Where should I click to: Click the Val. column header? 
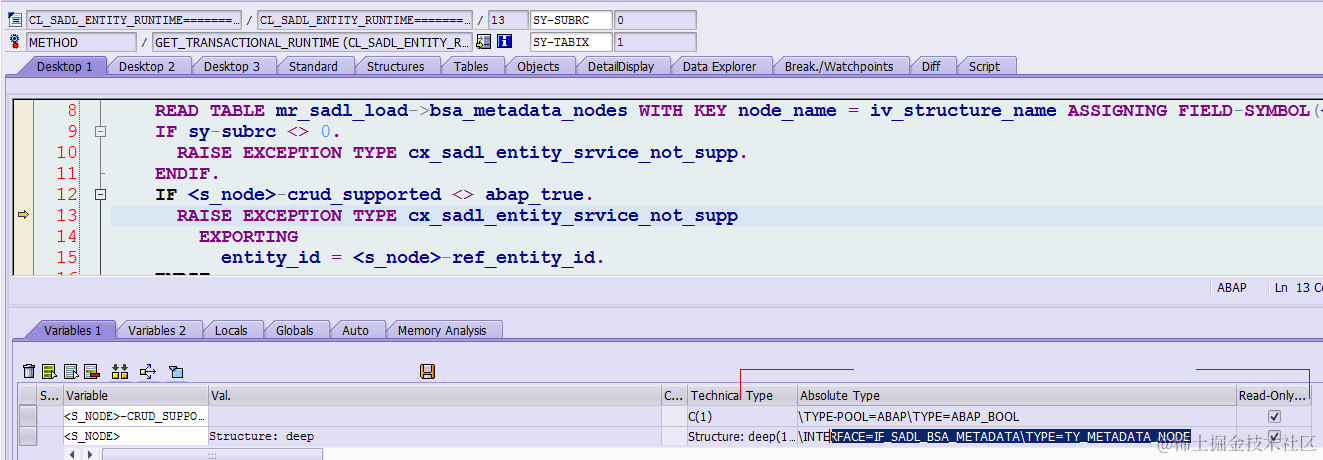(435, 396)
